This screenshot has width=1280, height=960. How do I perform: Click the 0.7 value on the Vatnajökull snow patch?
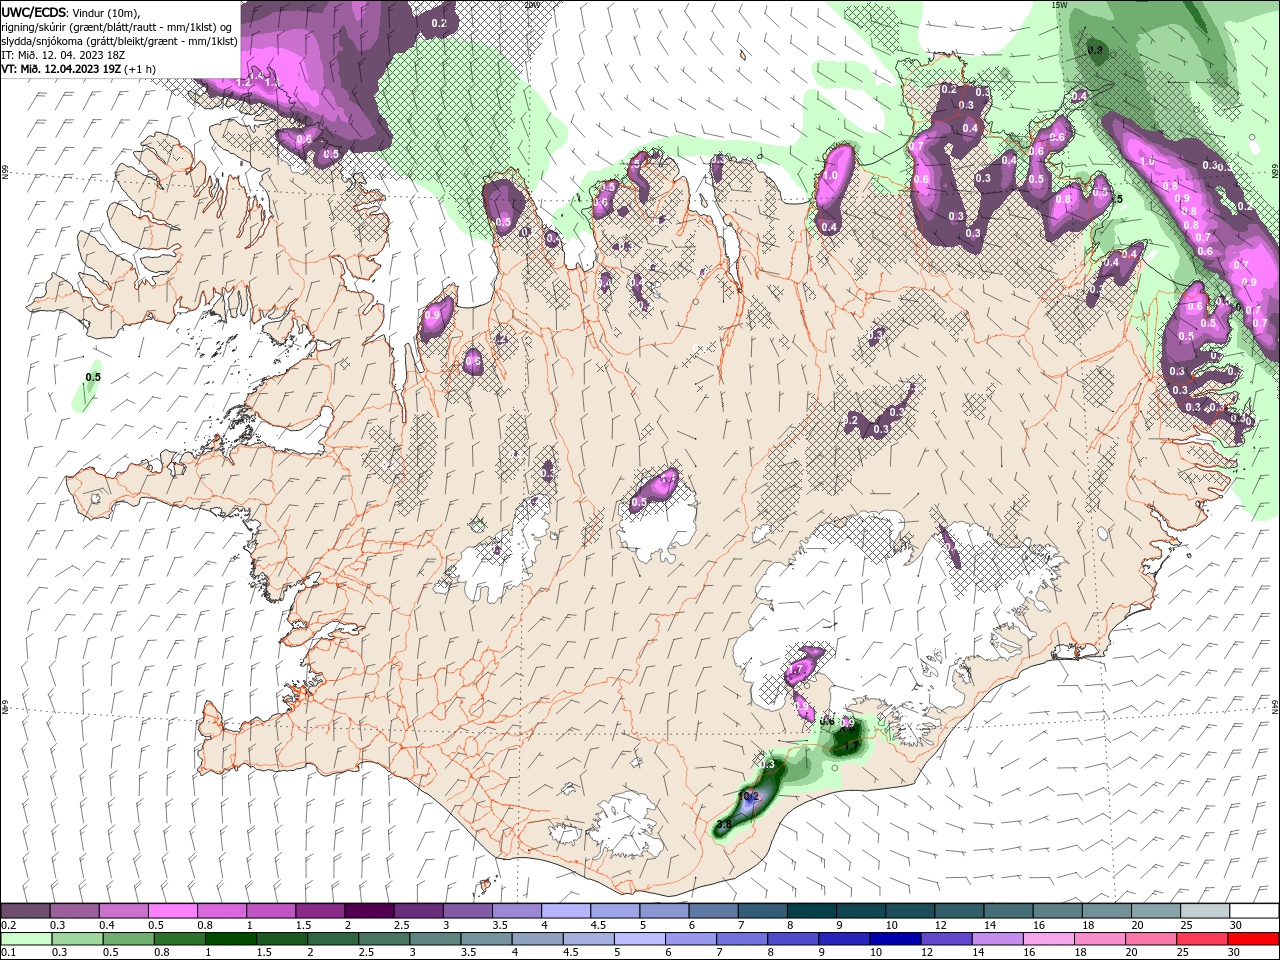click(x=797, y=669)
